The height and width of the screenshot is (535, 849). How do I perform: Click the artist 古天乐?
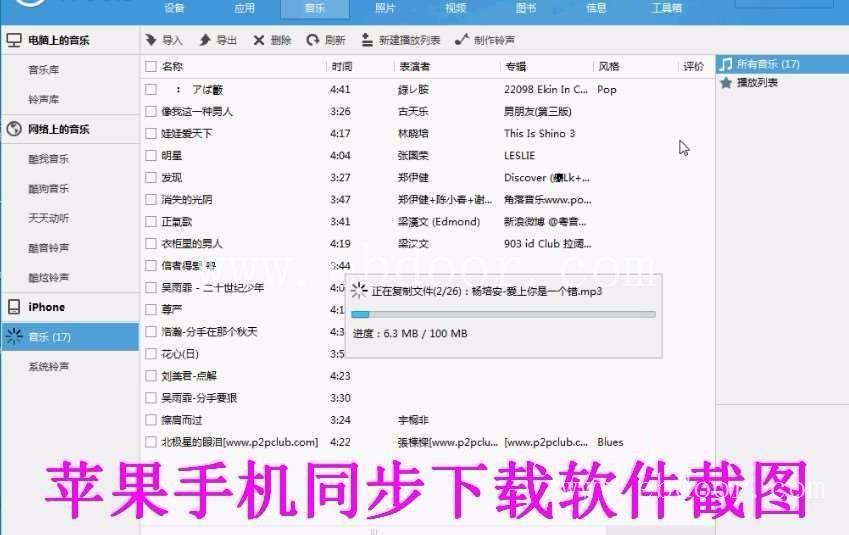point(413,112)
